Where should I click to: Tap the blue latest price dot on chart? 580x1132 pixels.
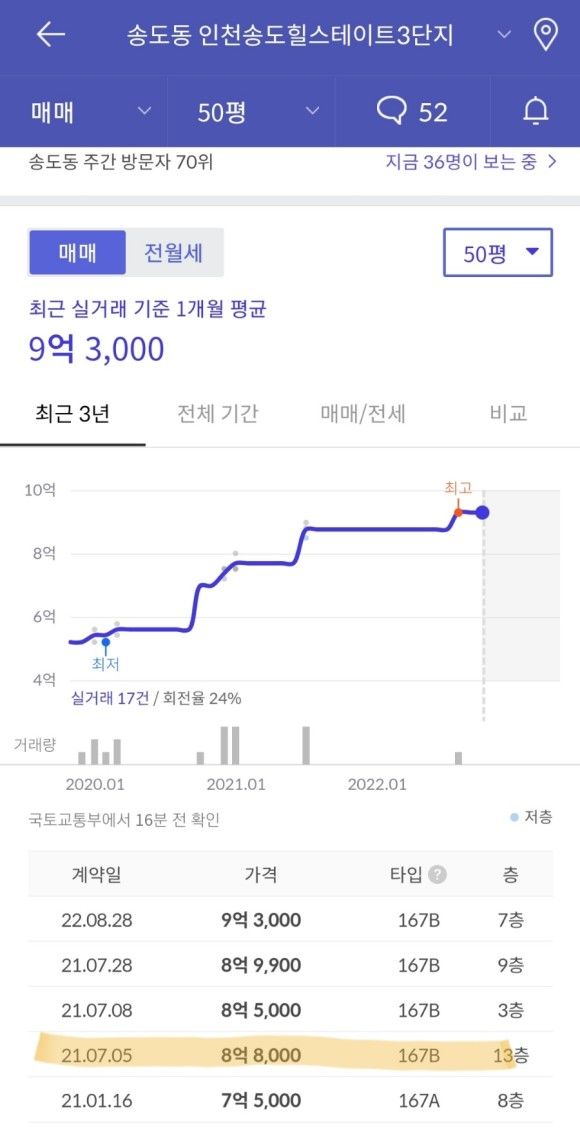coord(481,513)
